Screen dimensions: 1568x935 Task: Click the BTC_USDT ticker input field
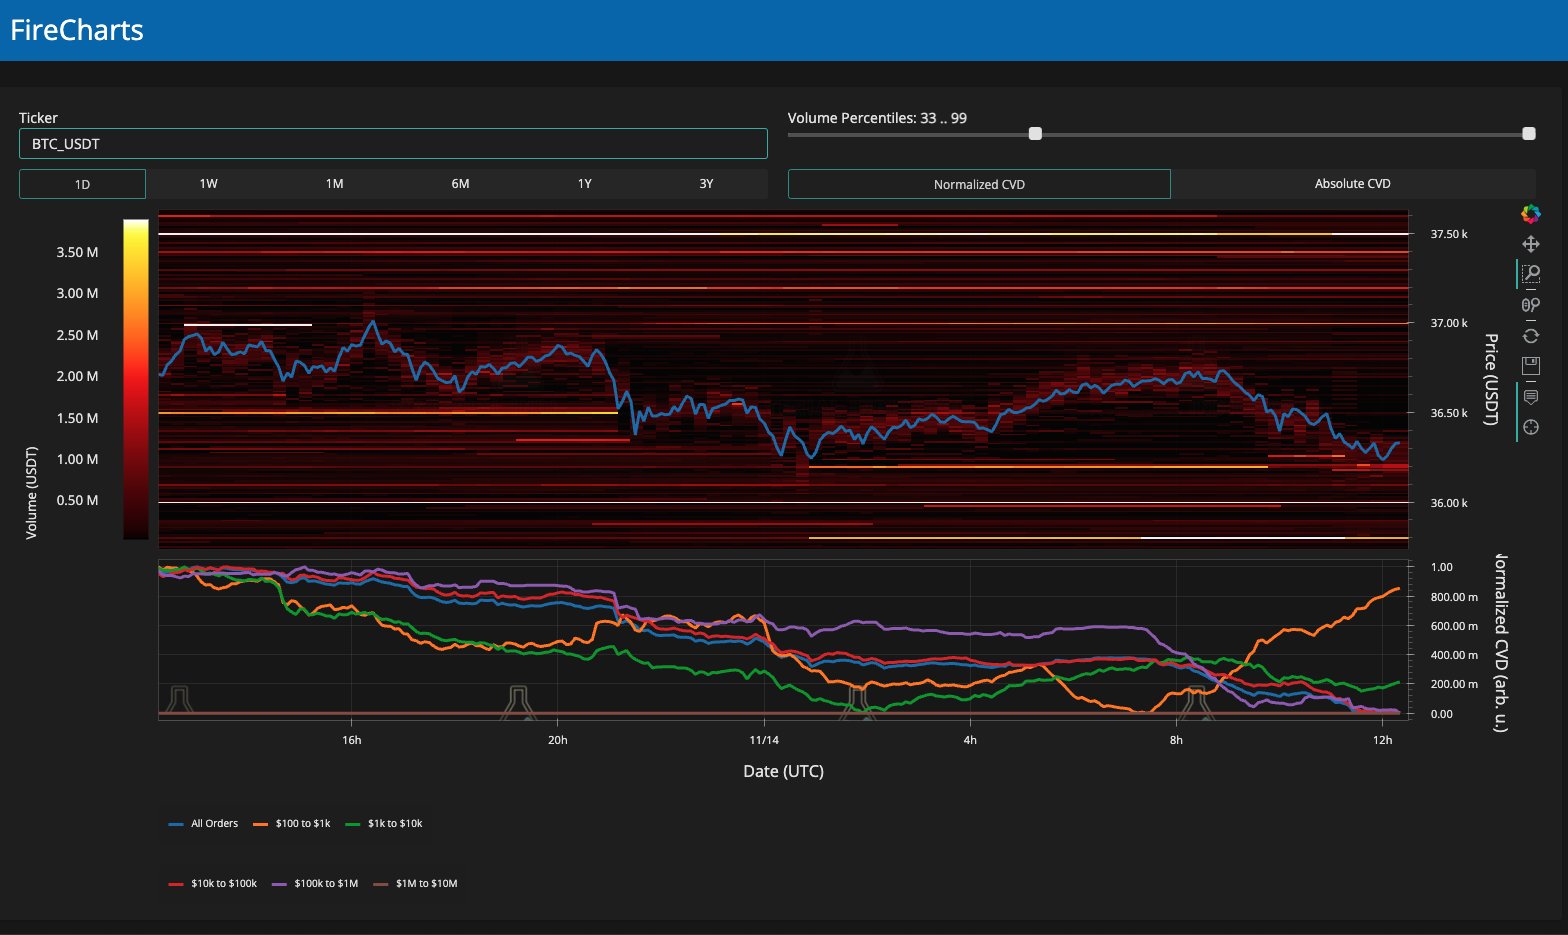(393, 144)
